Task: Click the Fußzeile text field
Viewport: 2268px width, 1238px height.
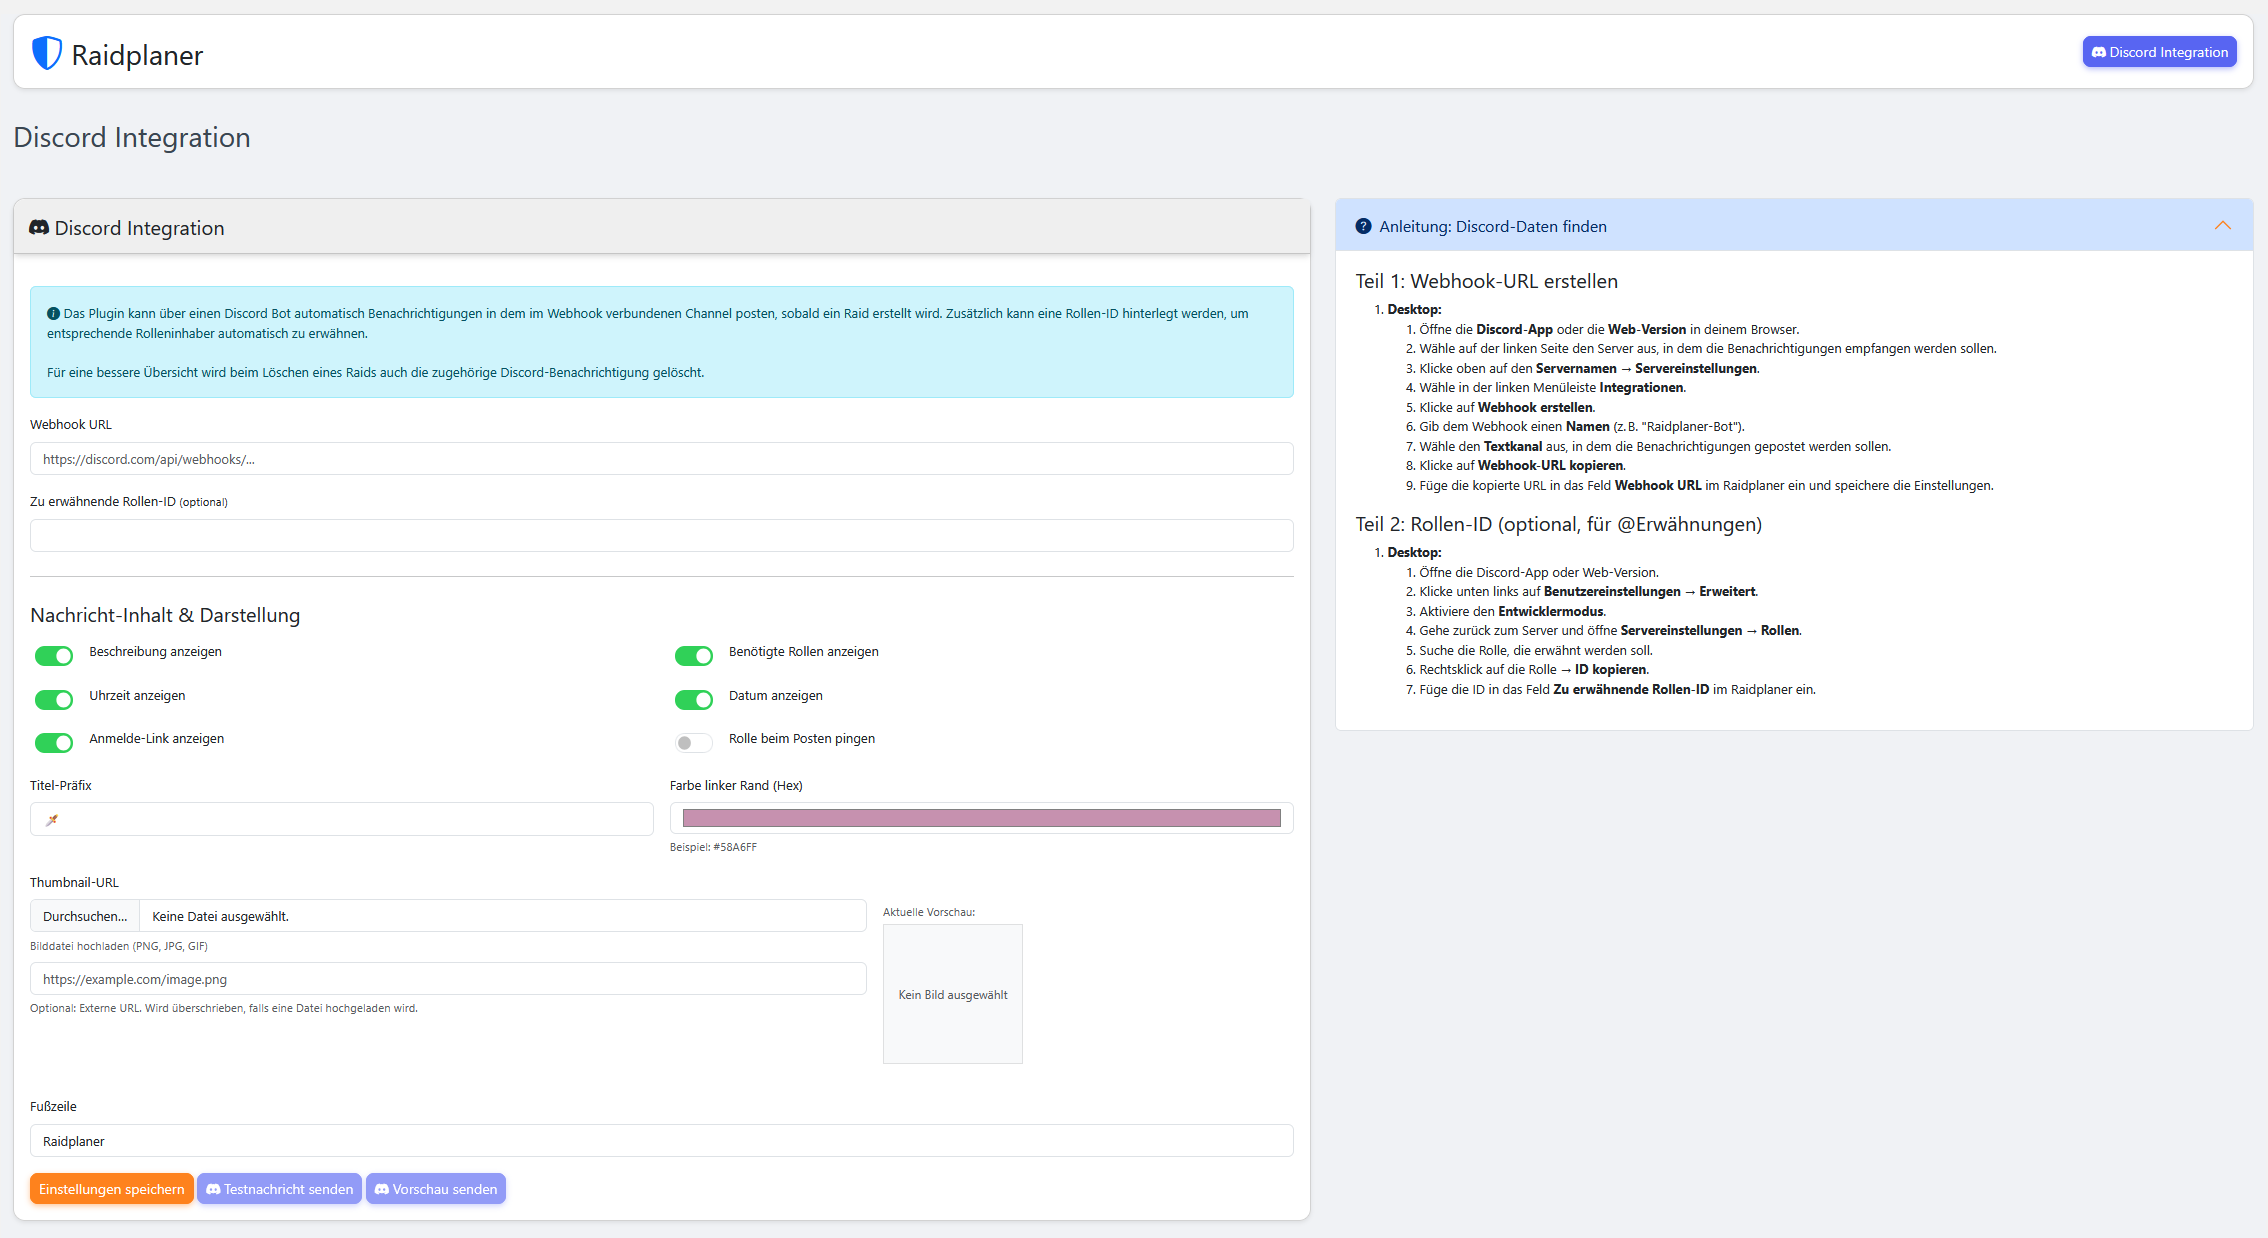Action: (x=660, y=1140)
